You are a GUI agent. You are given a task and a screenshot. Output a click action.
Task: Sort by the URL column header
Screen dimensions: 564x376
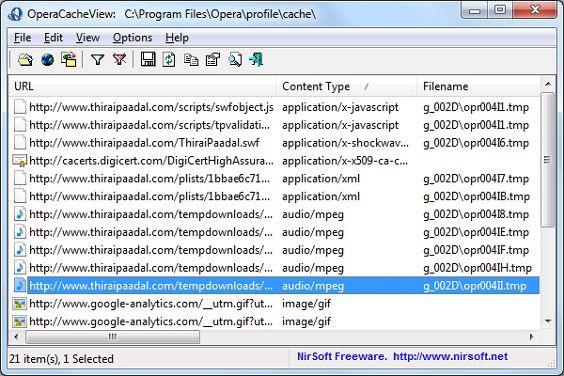point(142,86)
